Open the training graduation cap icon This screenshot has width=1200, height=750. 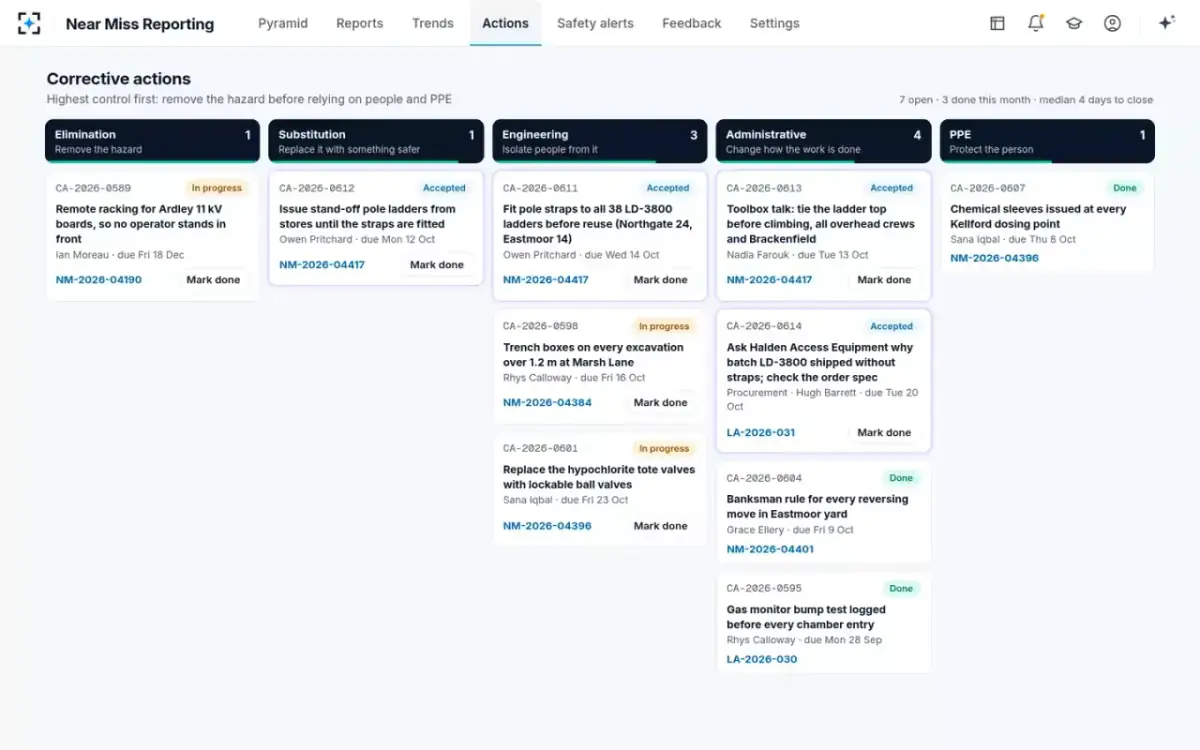tap(1074, 23)
